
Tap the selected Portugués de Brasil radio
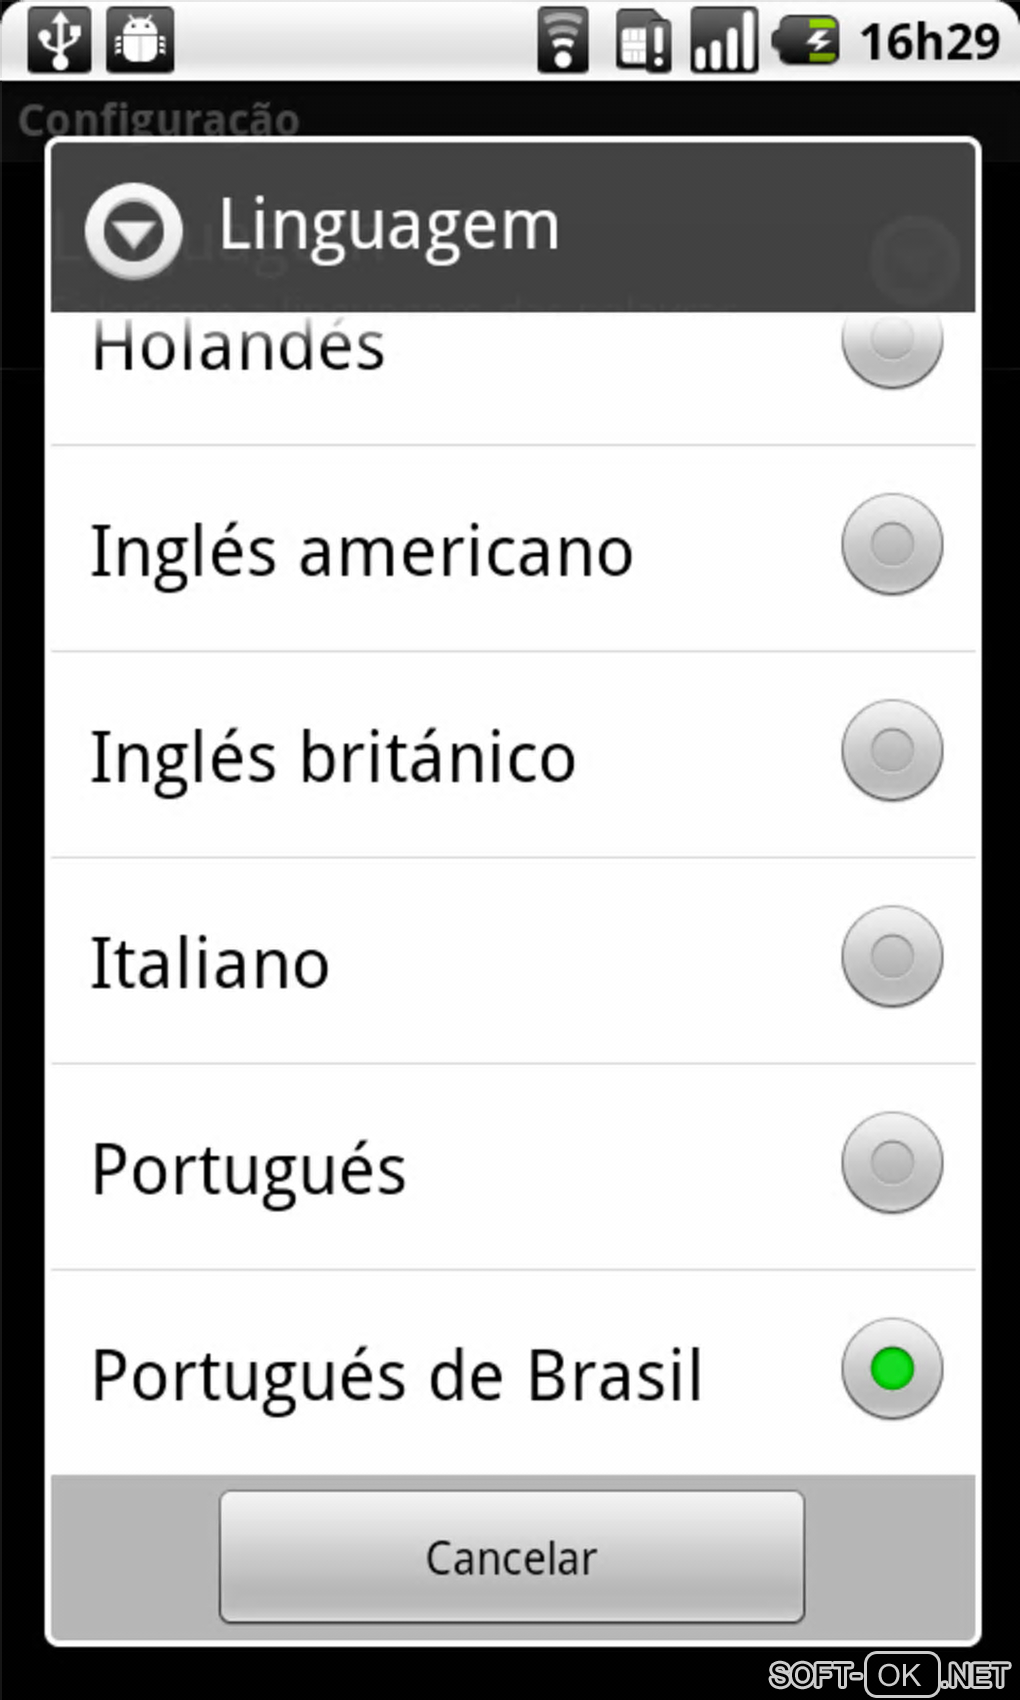point(892,1369)
